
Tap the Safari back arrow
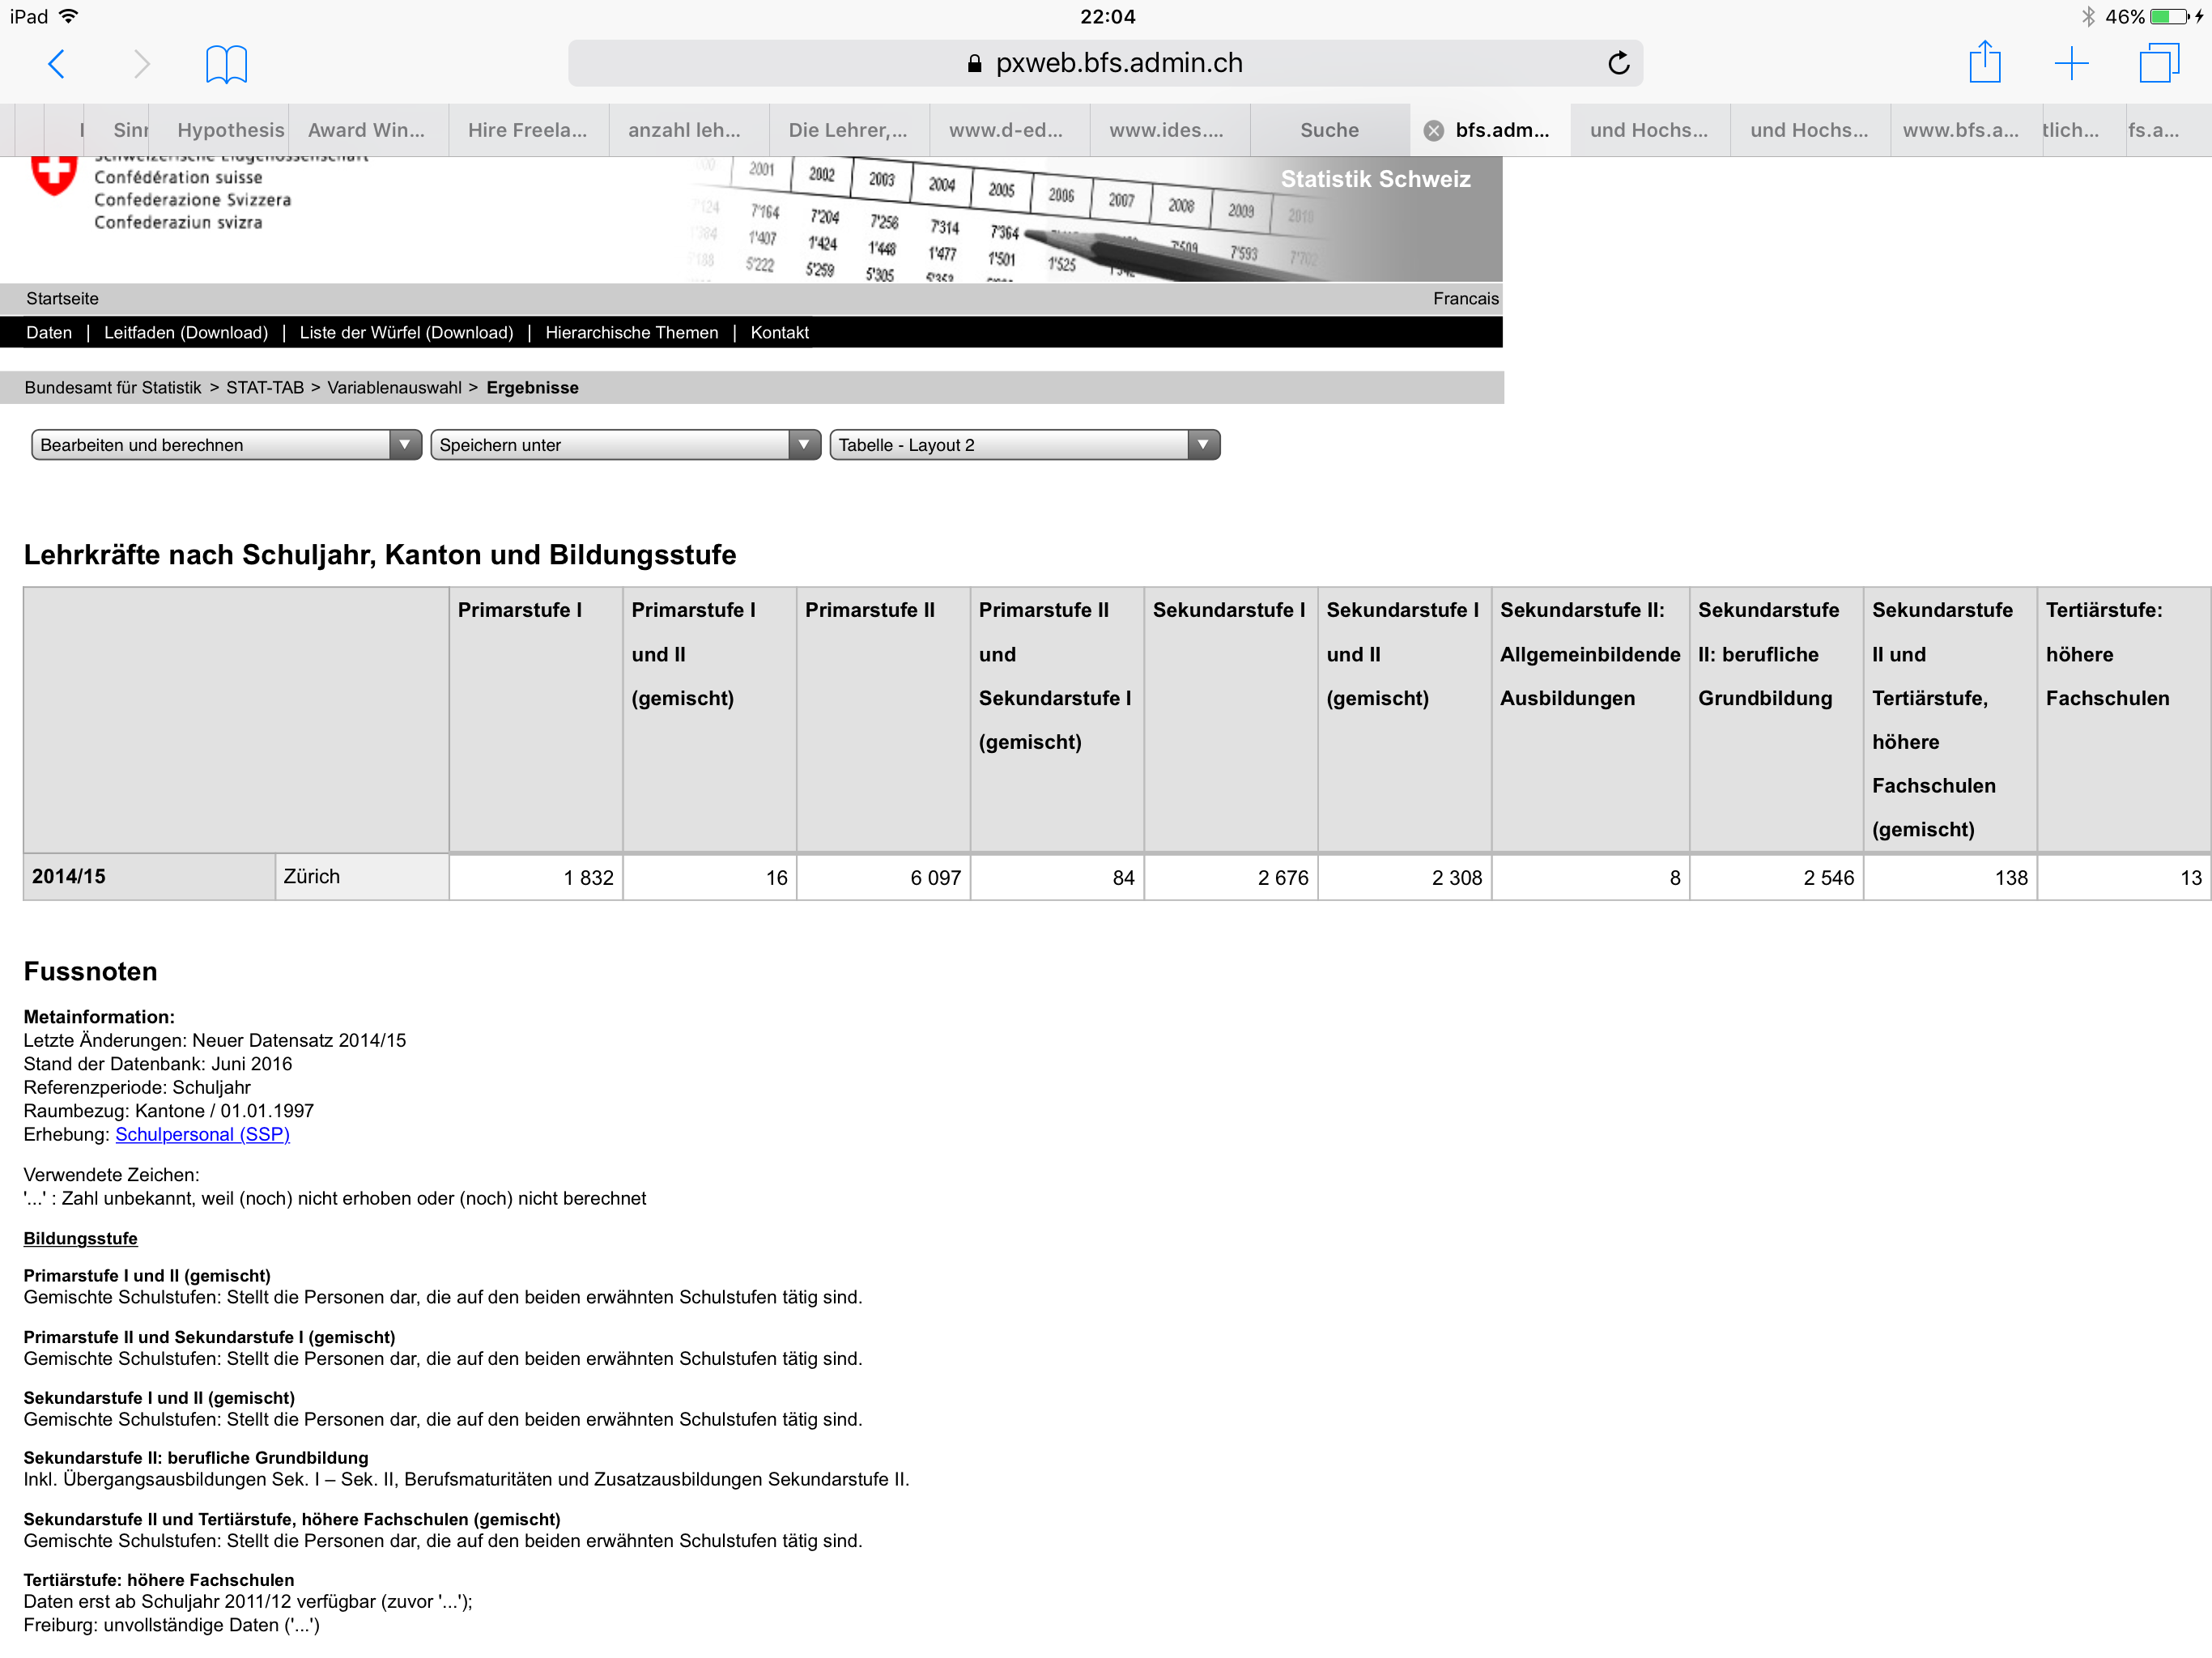57,64
